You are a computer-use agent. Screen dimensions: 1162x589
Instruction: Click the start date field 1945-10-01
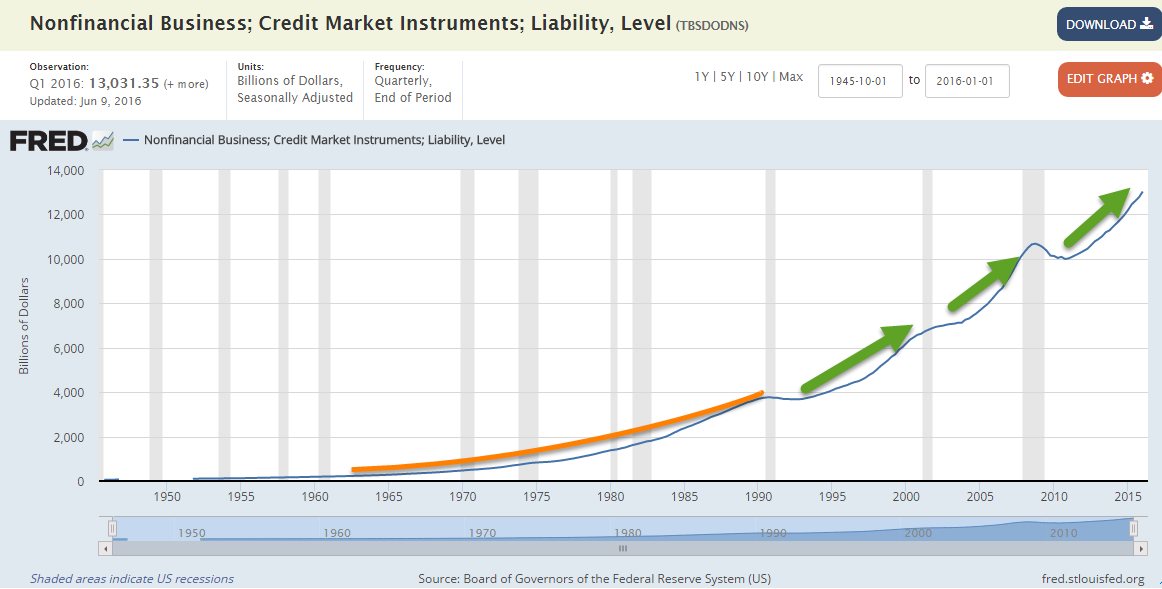click(x=860, y=81)
